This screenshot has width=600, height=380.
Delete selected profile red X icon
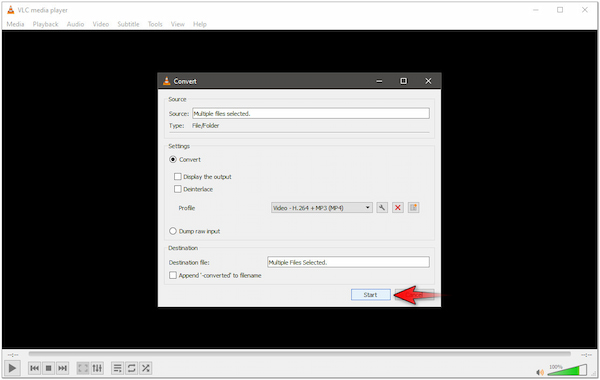tap(398, 208)
